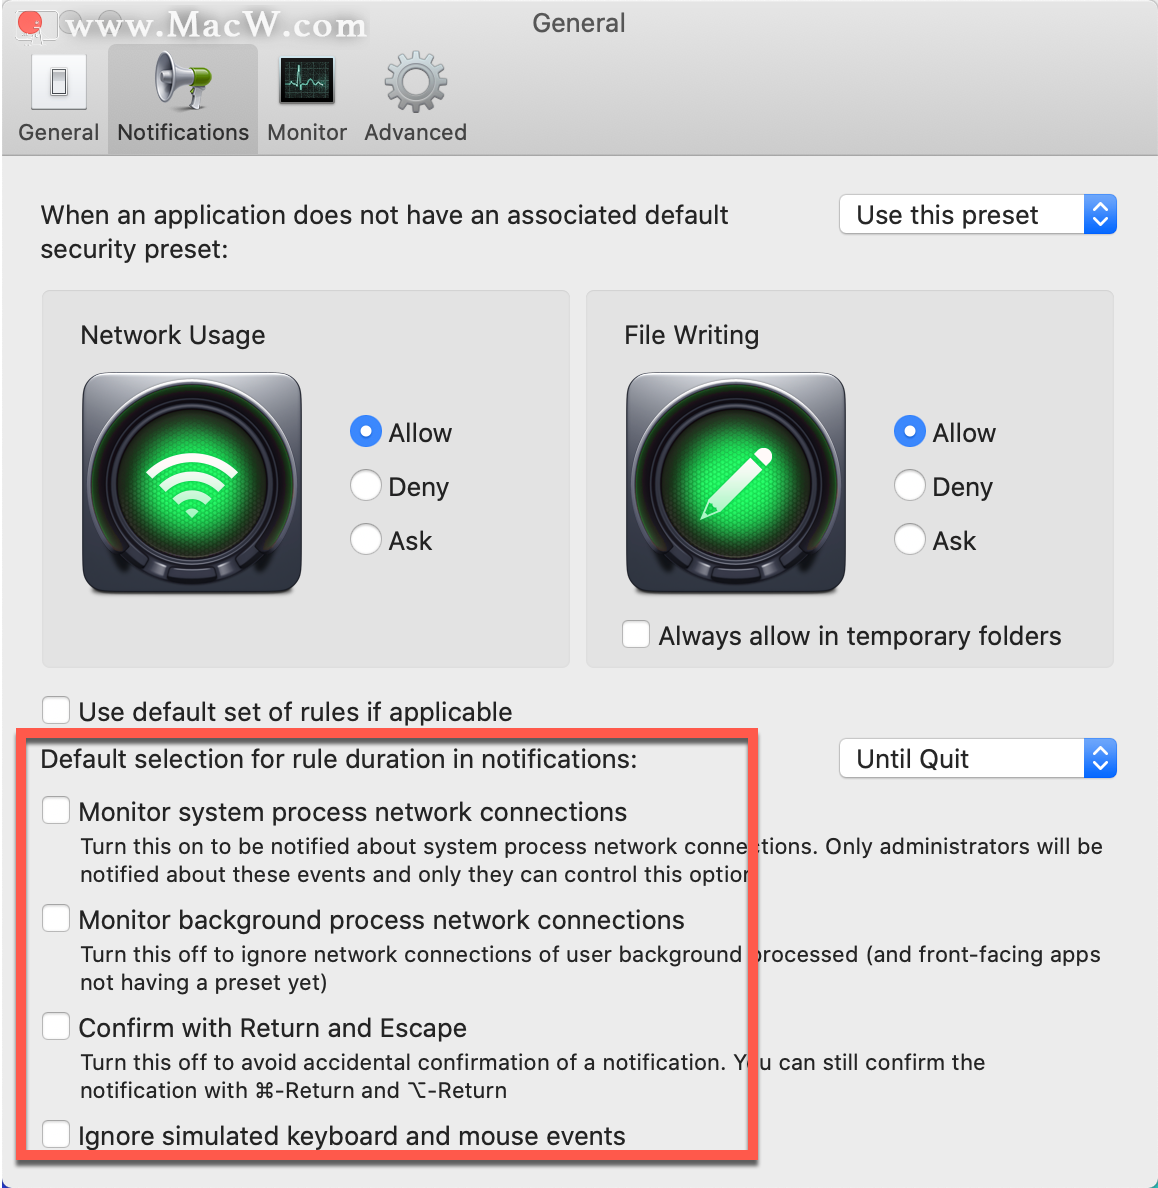Enable Always allow in temporary folders
The image size is (1158, 1188).
coord(636,635)
